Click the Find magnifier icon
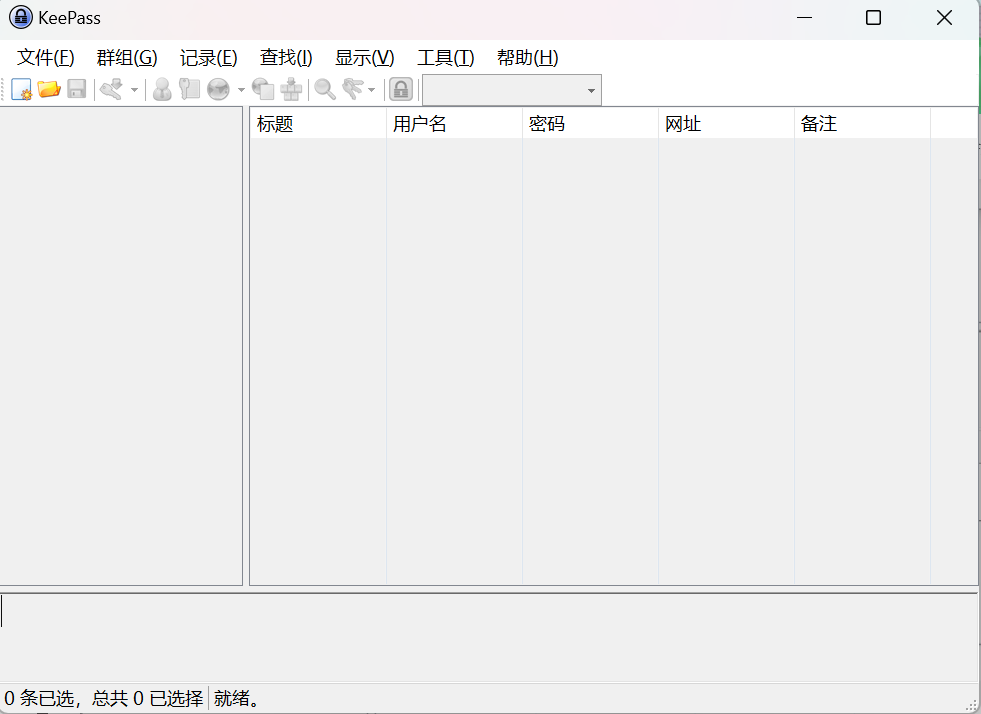 click(325, 89)
